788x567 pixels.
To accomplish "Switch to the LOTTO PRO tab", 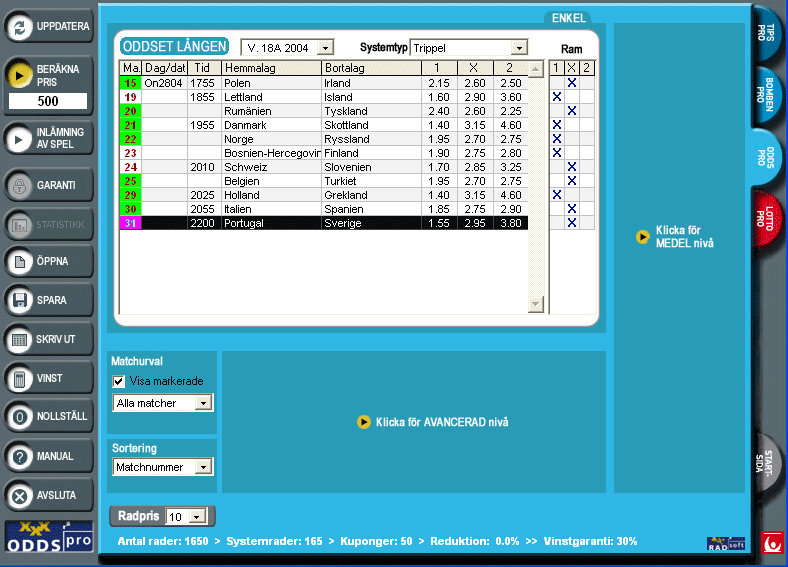I will pos(767,217).
